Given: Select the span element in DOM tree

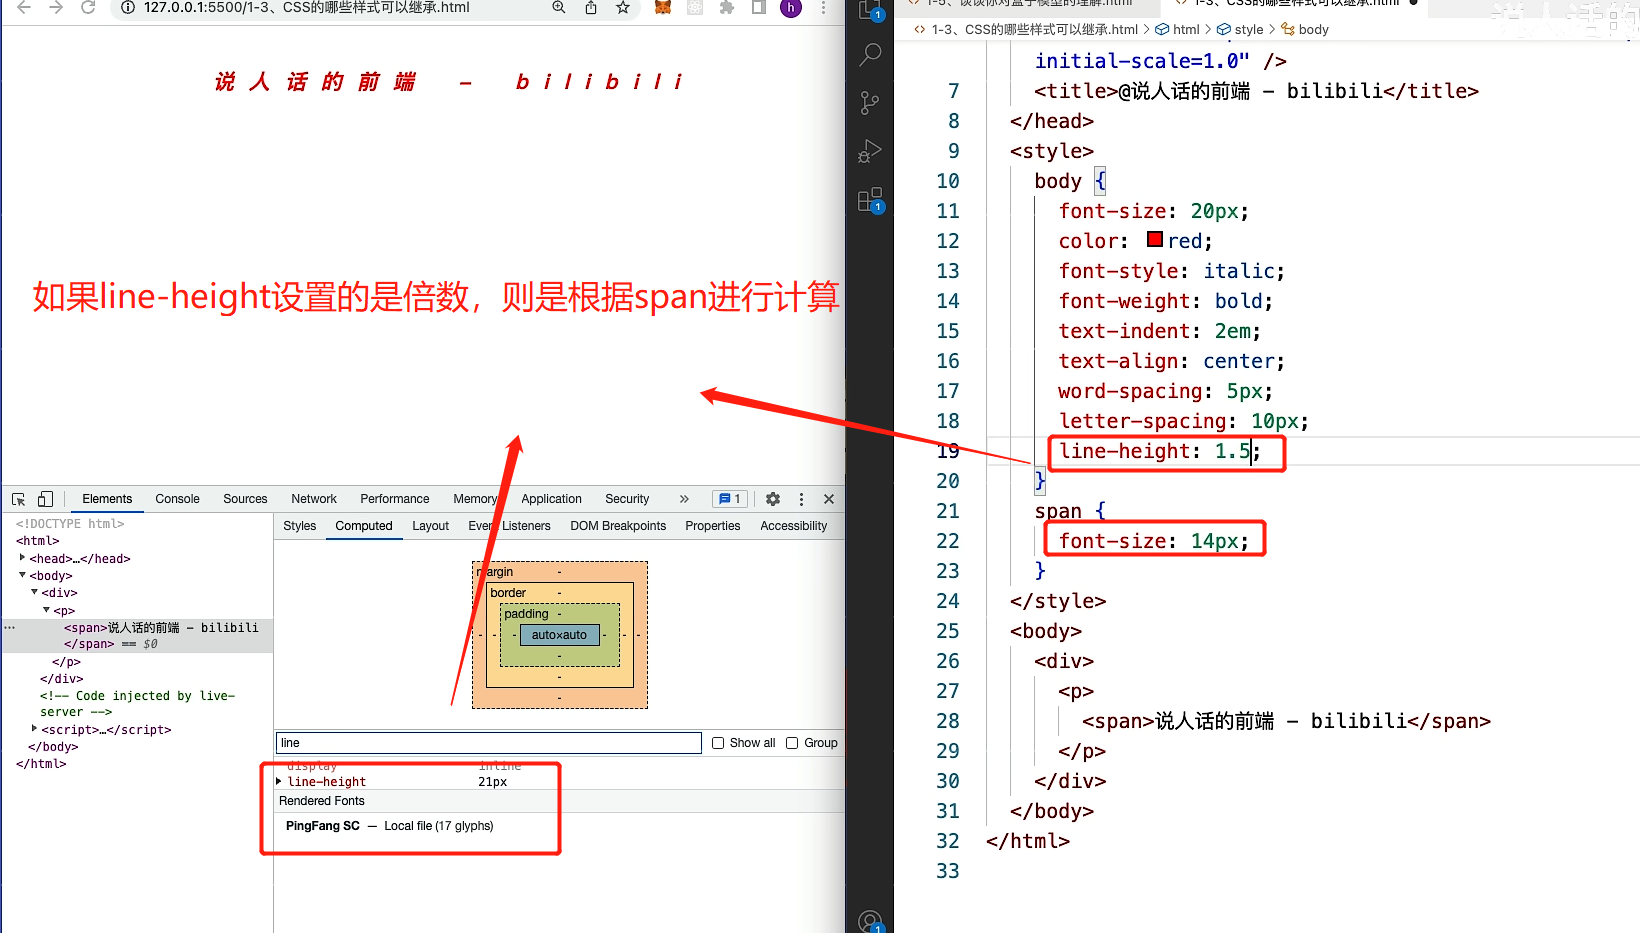Looking at the screenshot, I should coord(137,636).
